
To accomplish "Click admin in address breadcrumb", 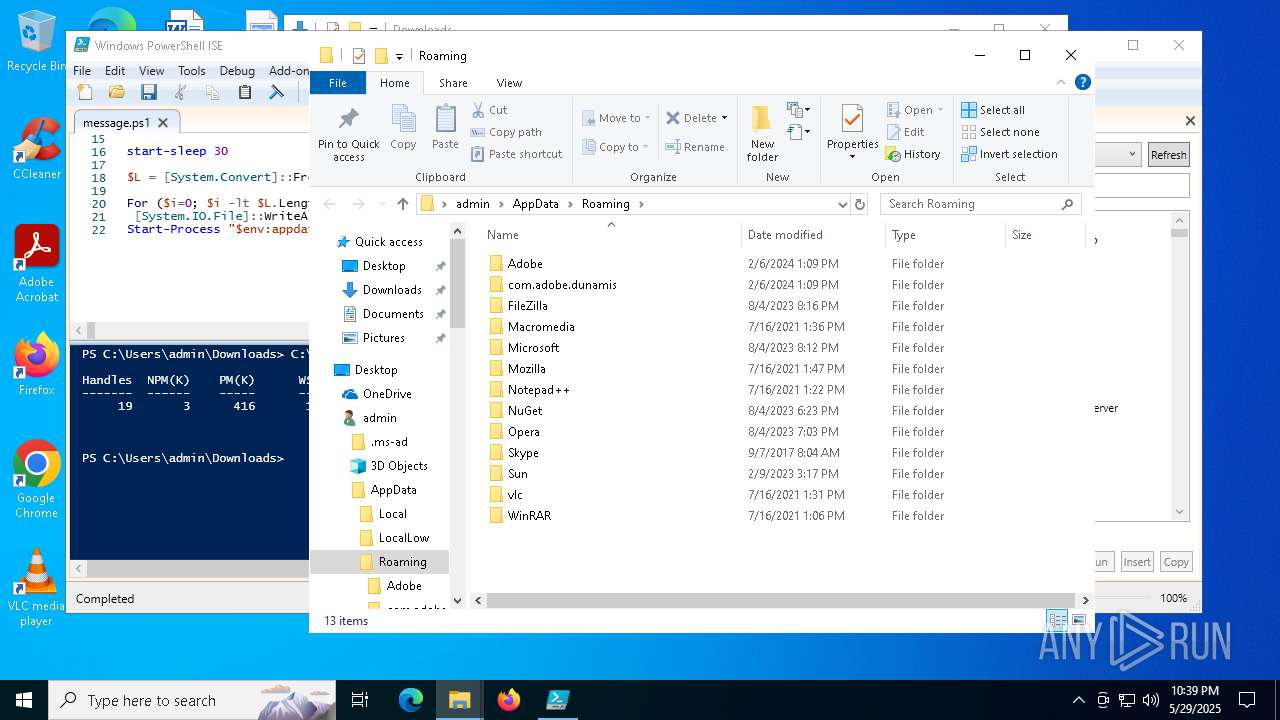I will (473, 204).
